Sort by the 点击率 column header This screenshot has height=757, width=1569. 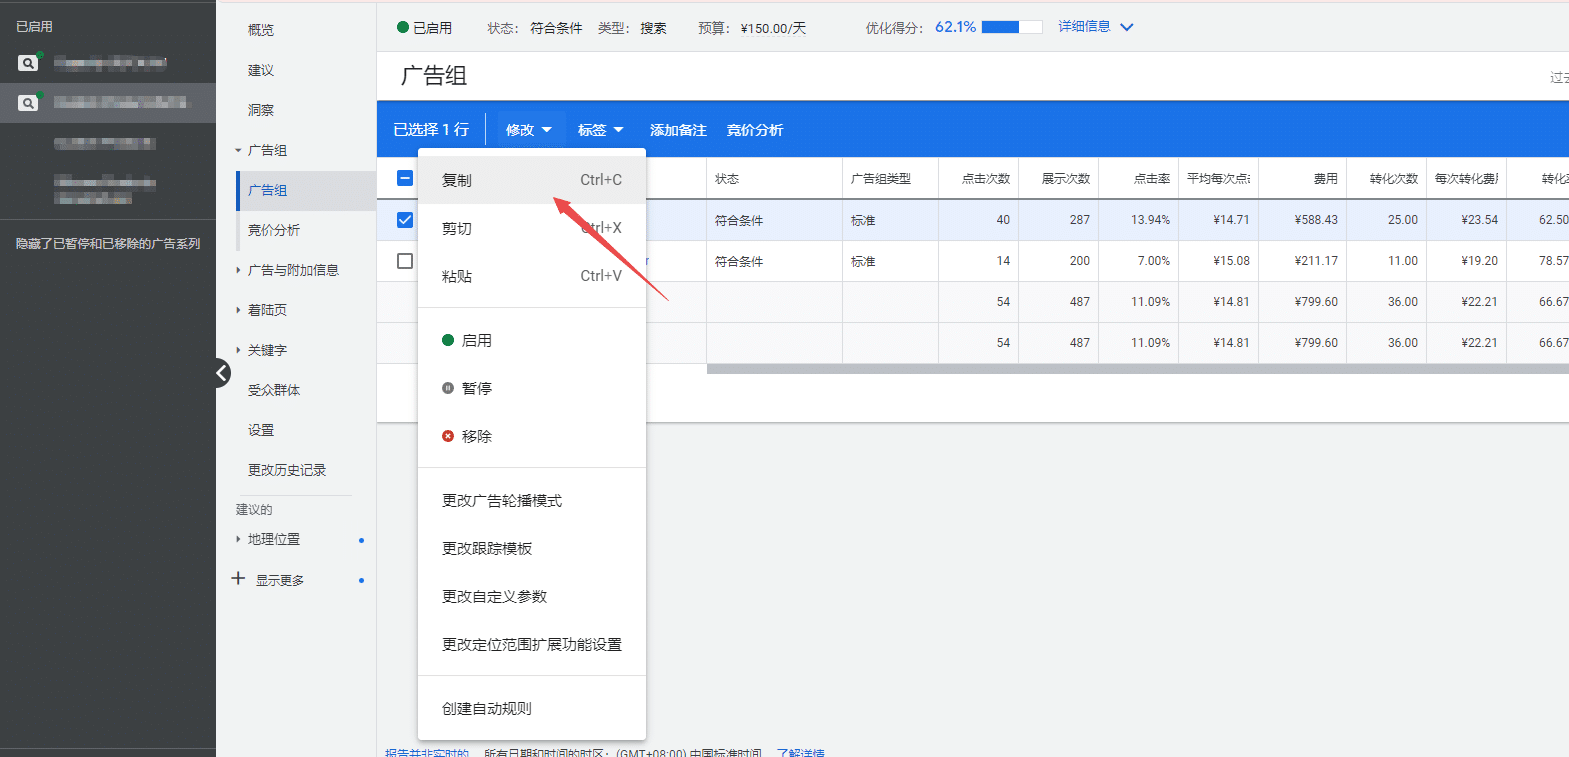point(1152,179)
